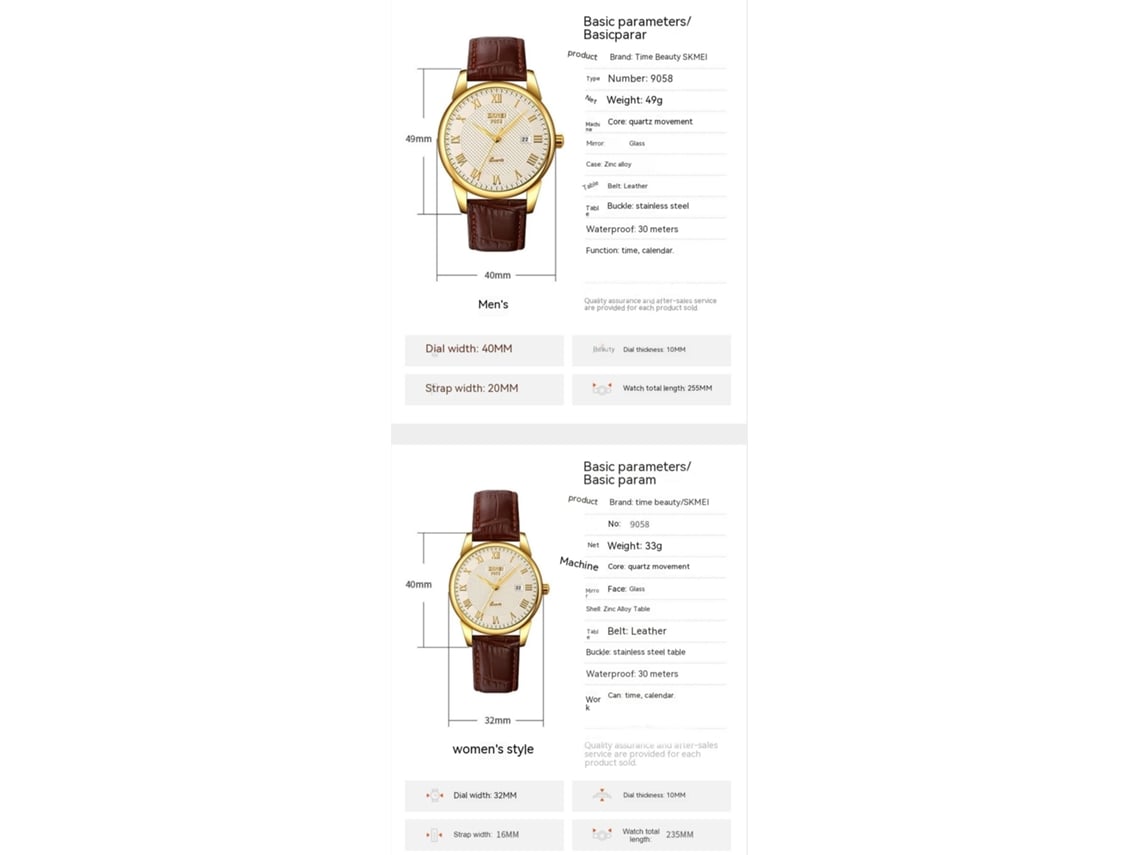This screenshot has height=855, width=1140.
Task: Click the Dial thickness: 10MM box in men's section
Action: coord(651,350)
